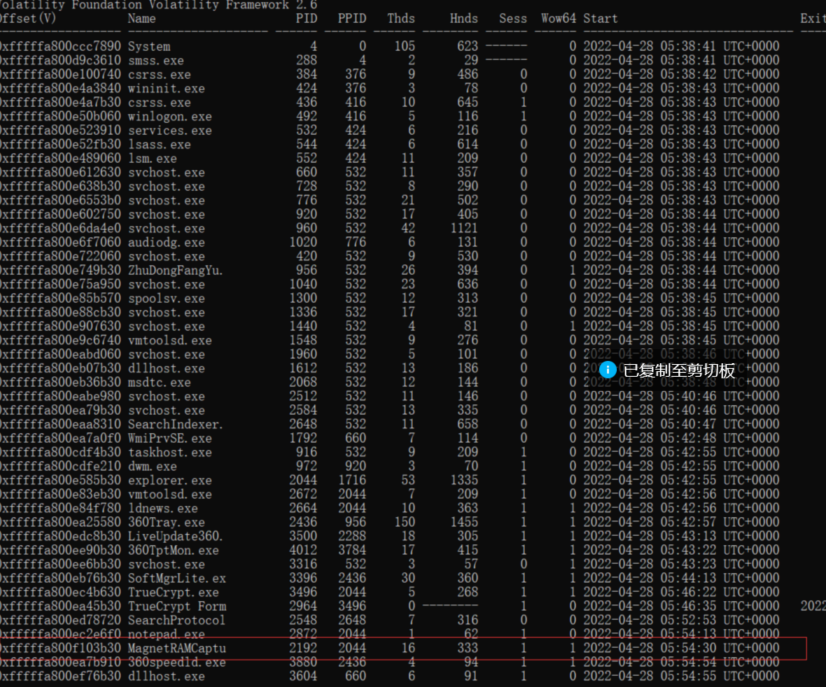Image resolution: width=826 pixels, height=687 pixels.
Task: Click PID 1020 in the audiodg.exe row
Action: pyautogui.click(x=303, y=242)
